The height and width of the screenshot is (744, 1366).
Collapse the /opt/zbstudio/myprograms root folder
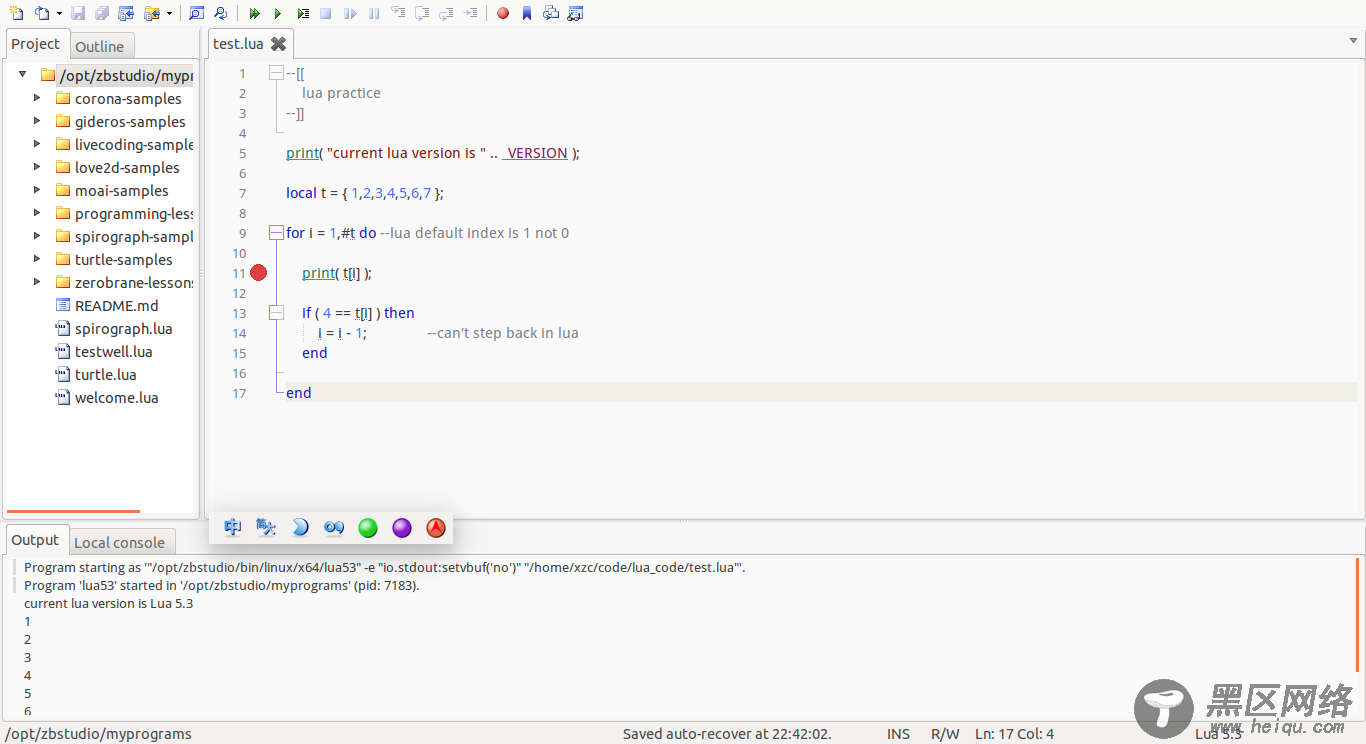22,74
